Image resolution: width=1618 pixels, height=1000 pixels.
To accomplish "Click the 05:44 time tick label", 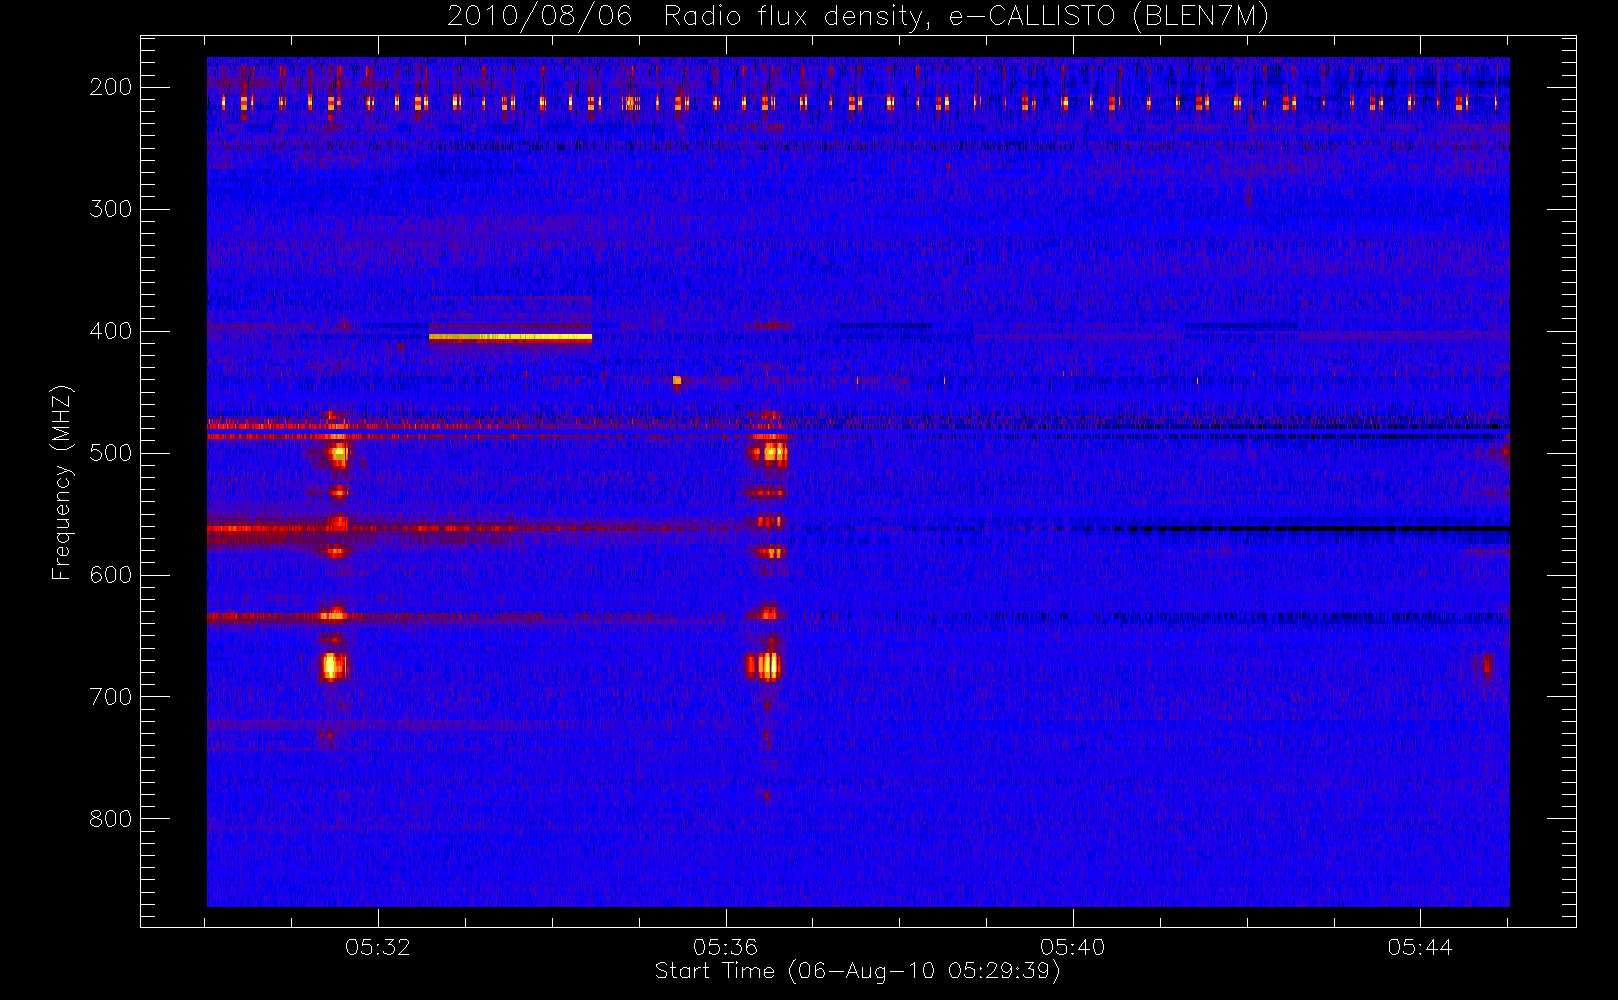I will click(1420, 947).
